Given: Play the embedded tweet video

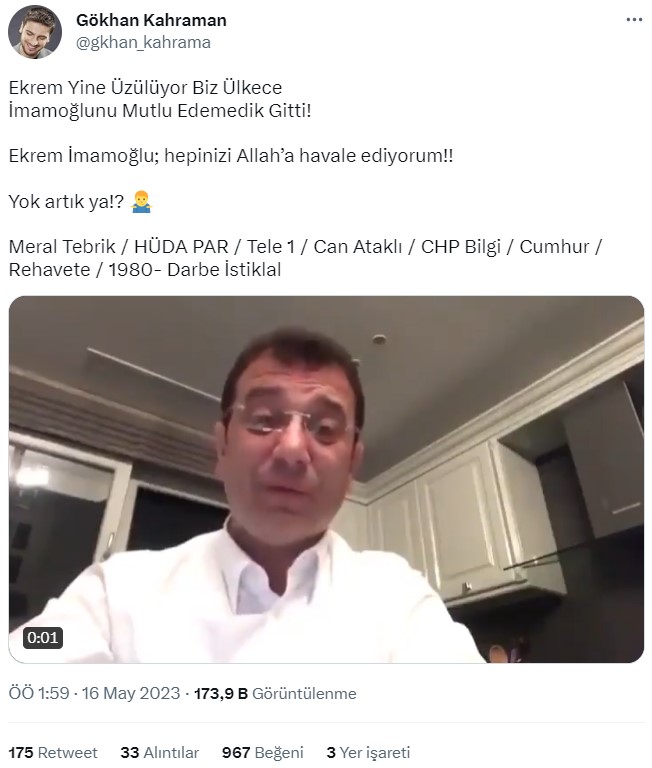Looking at the screenshot, I should coord(326,479).
